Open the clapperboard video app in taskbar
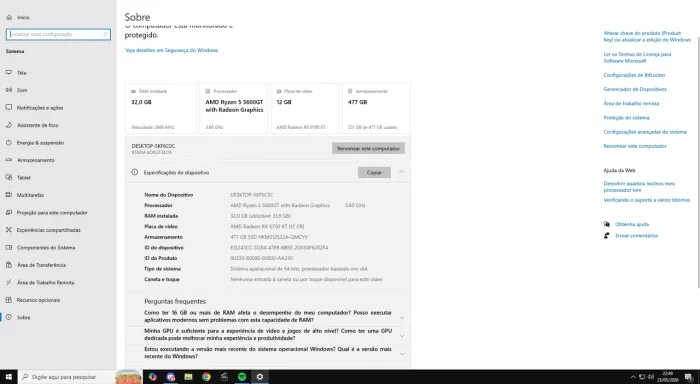 [224, 377]
